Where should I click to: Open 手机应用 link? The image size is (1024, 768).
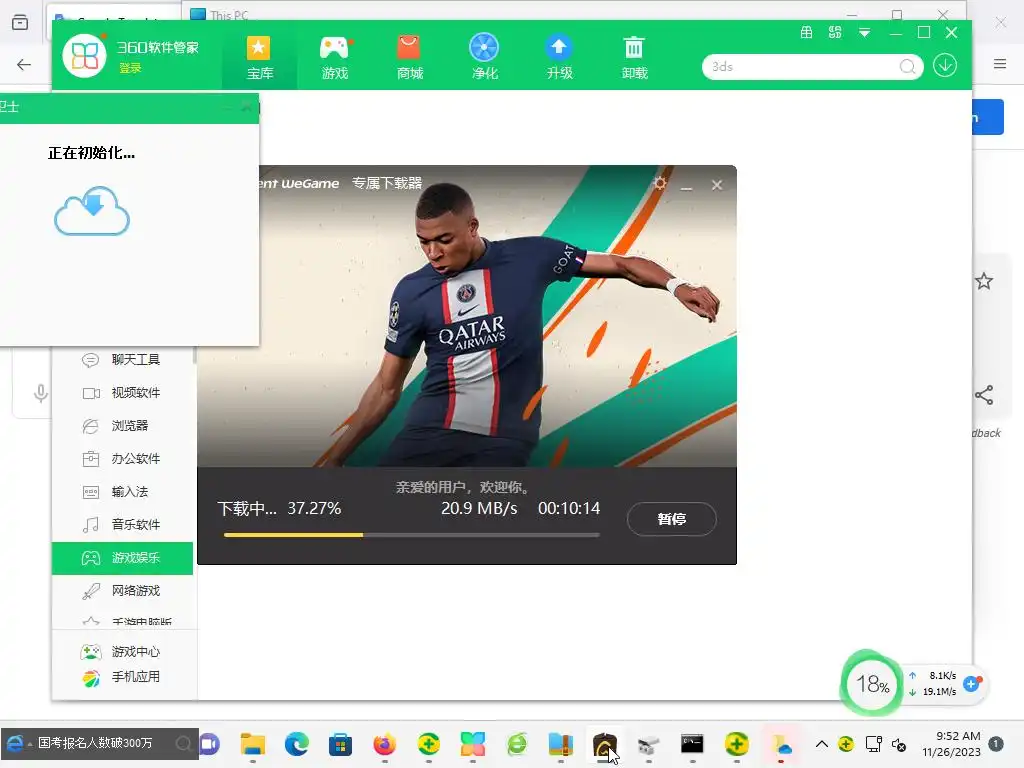click(x=121, y=677)
